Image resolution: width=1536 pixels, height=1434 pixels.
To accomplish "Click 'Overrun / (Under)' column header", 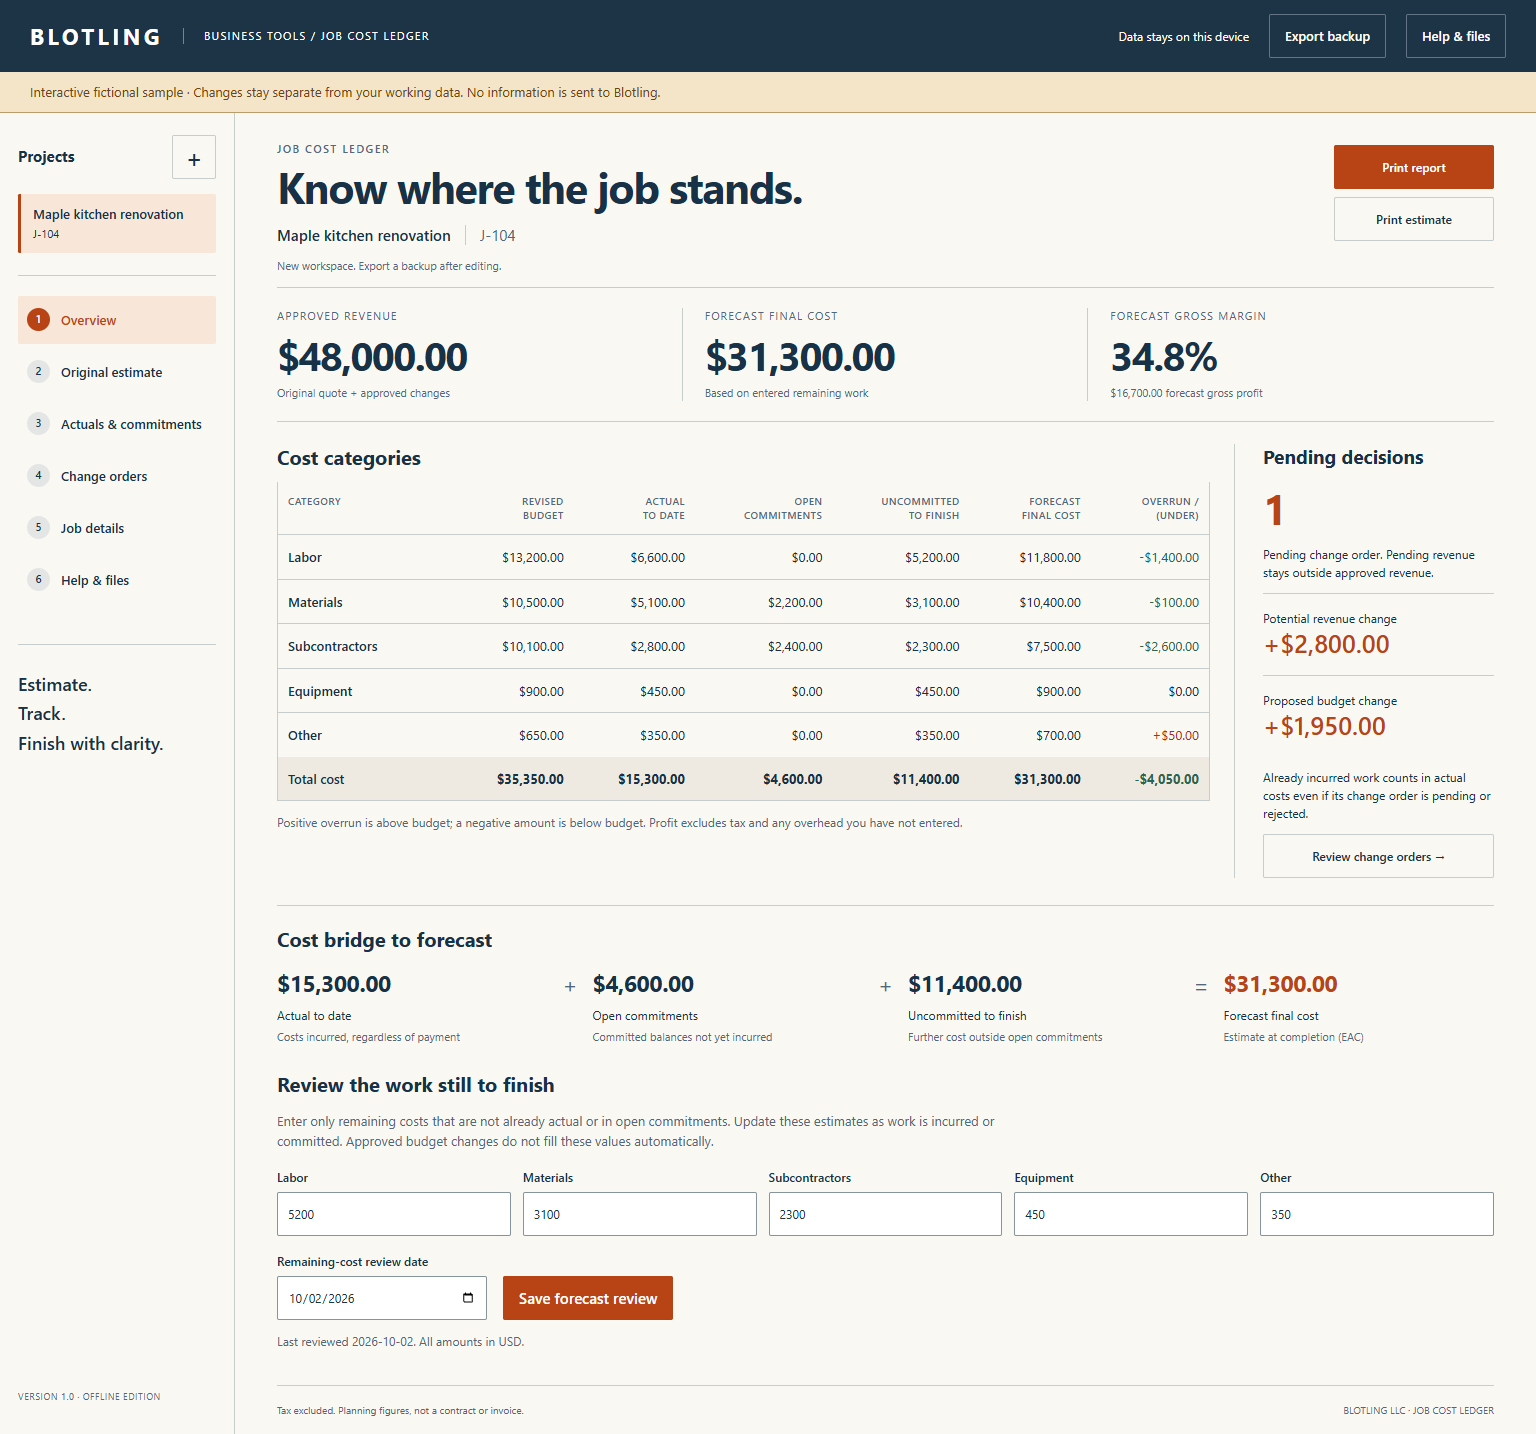I will 1170,509.
